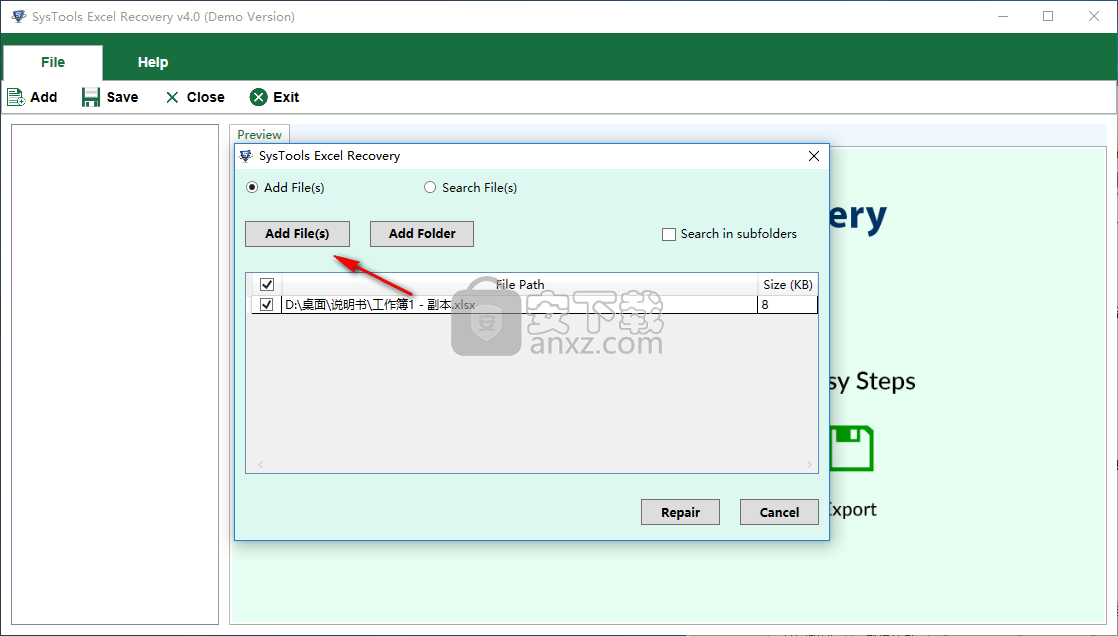Screen dimensions: 1118x636
Task: Click the Add Folder button
Action: (x=422, y=234)
